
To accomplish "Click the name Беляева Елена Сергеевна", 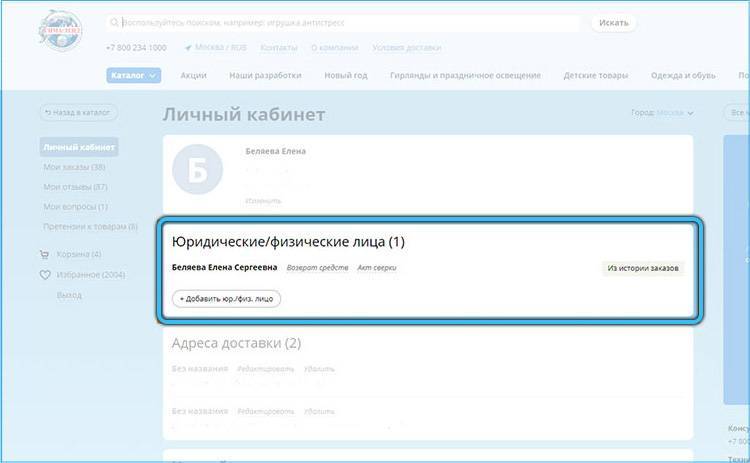I will [224, 267].
